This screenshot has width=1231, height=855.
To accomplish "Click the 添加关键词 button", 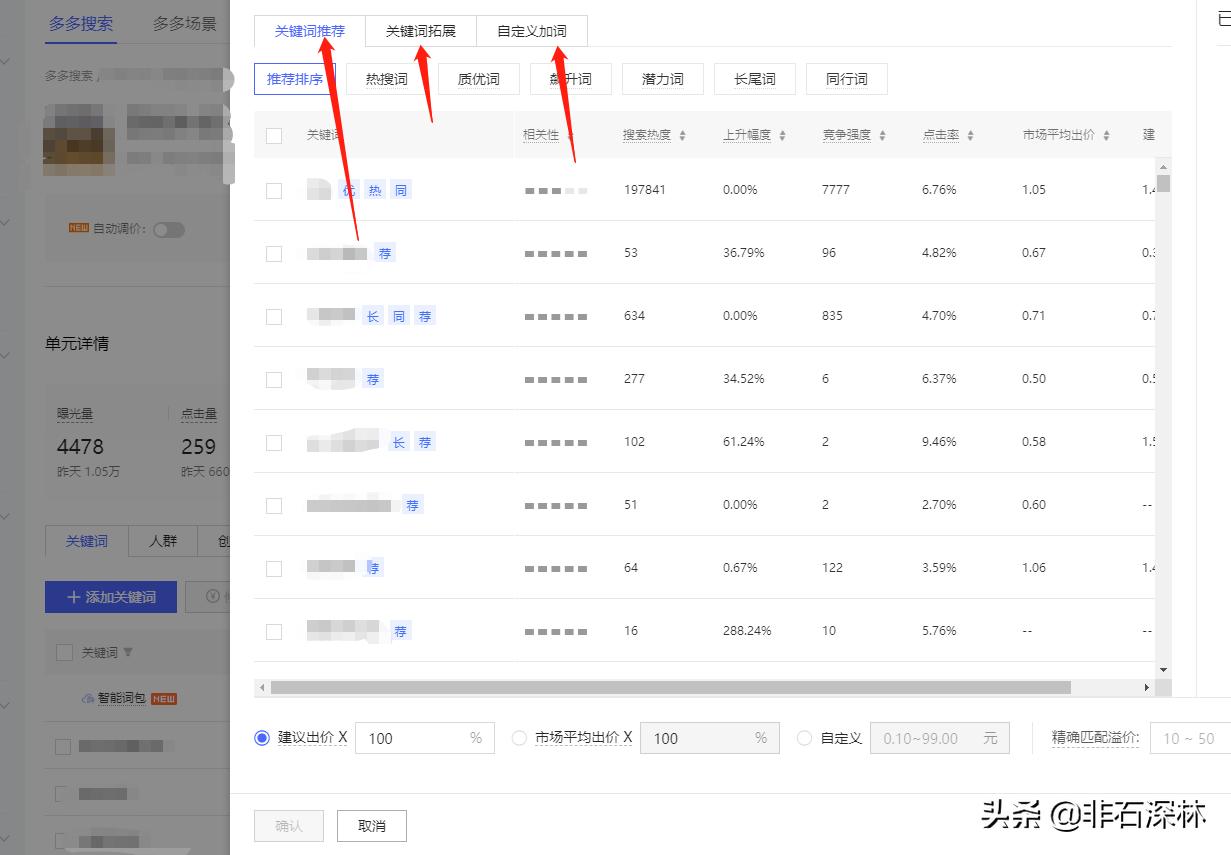I will pyautogui.click(x=110, y=596).
